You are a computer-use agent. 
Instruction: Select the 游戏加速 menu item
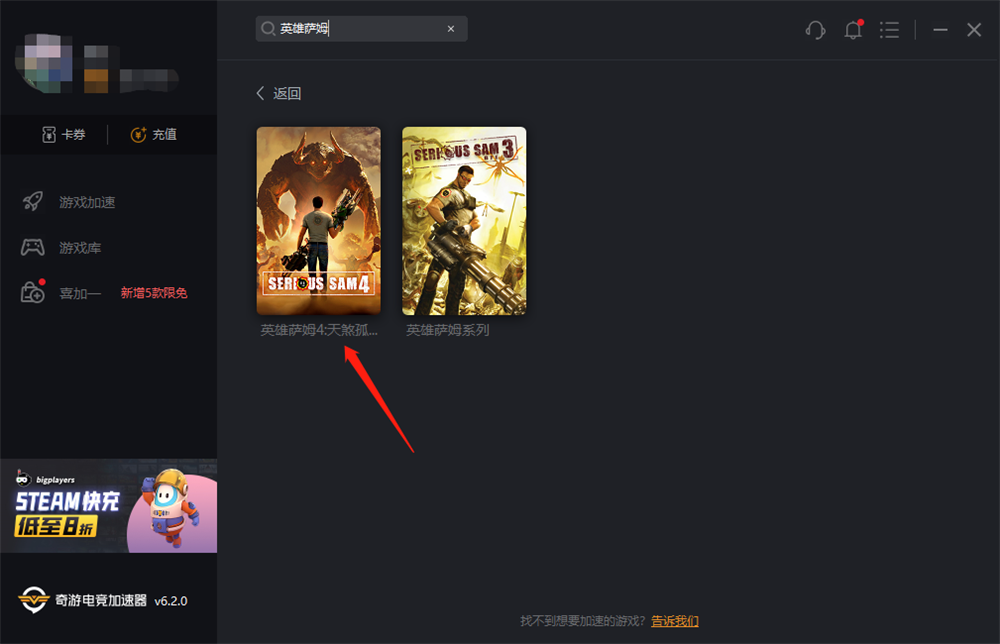(x=87, y=202)
